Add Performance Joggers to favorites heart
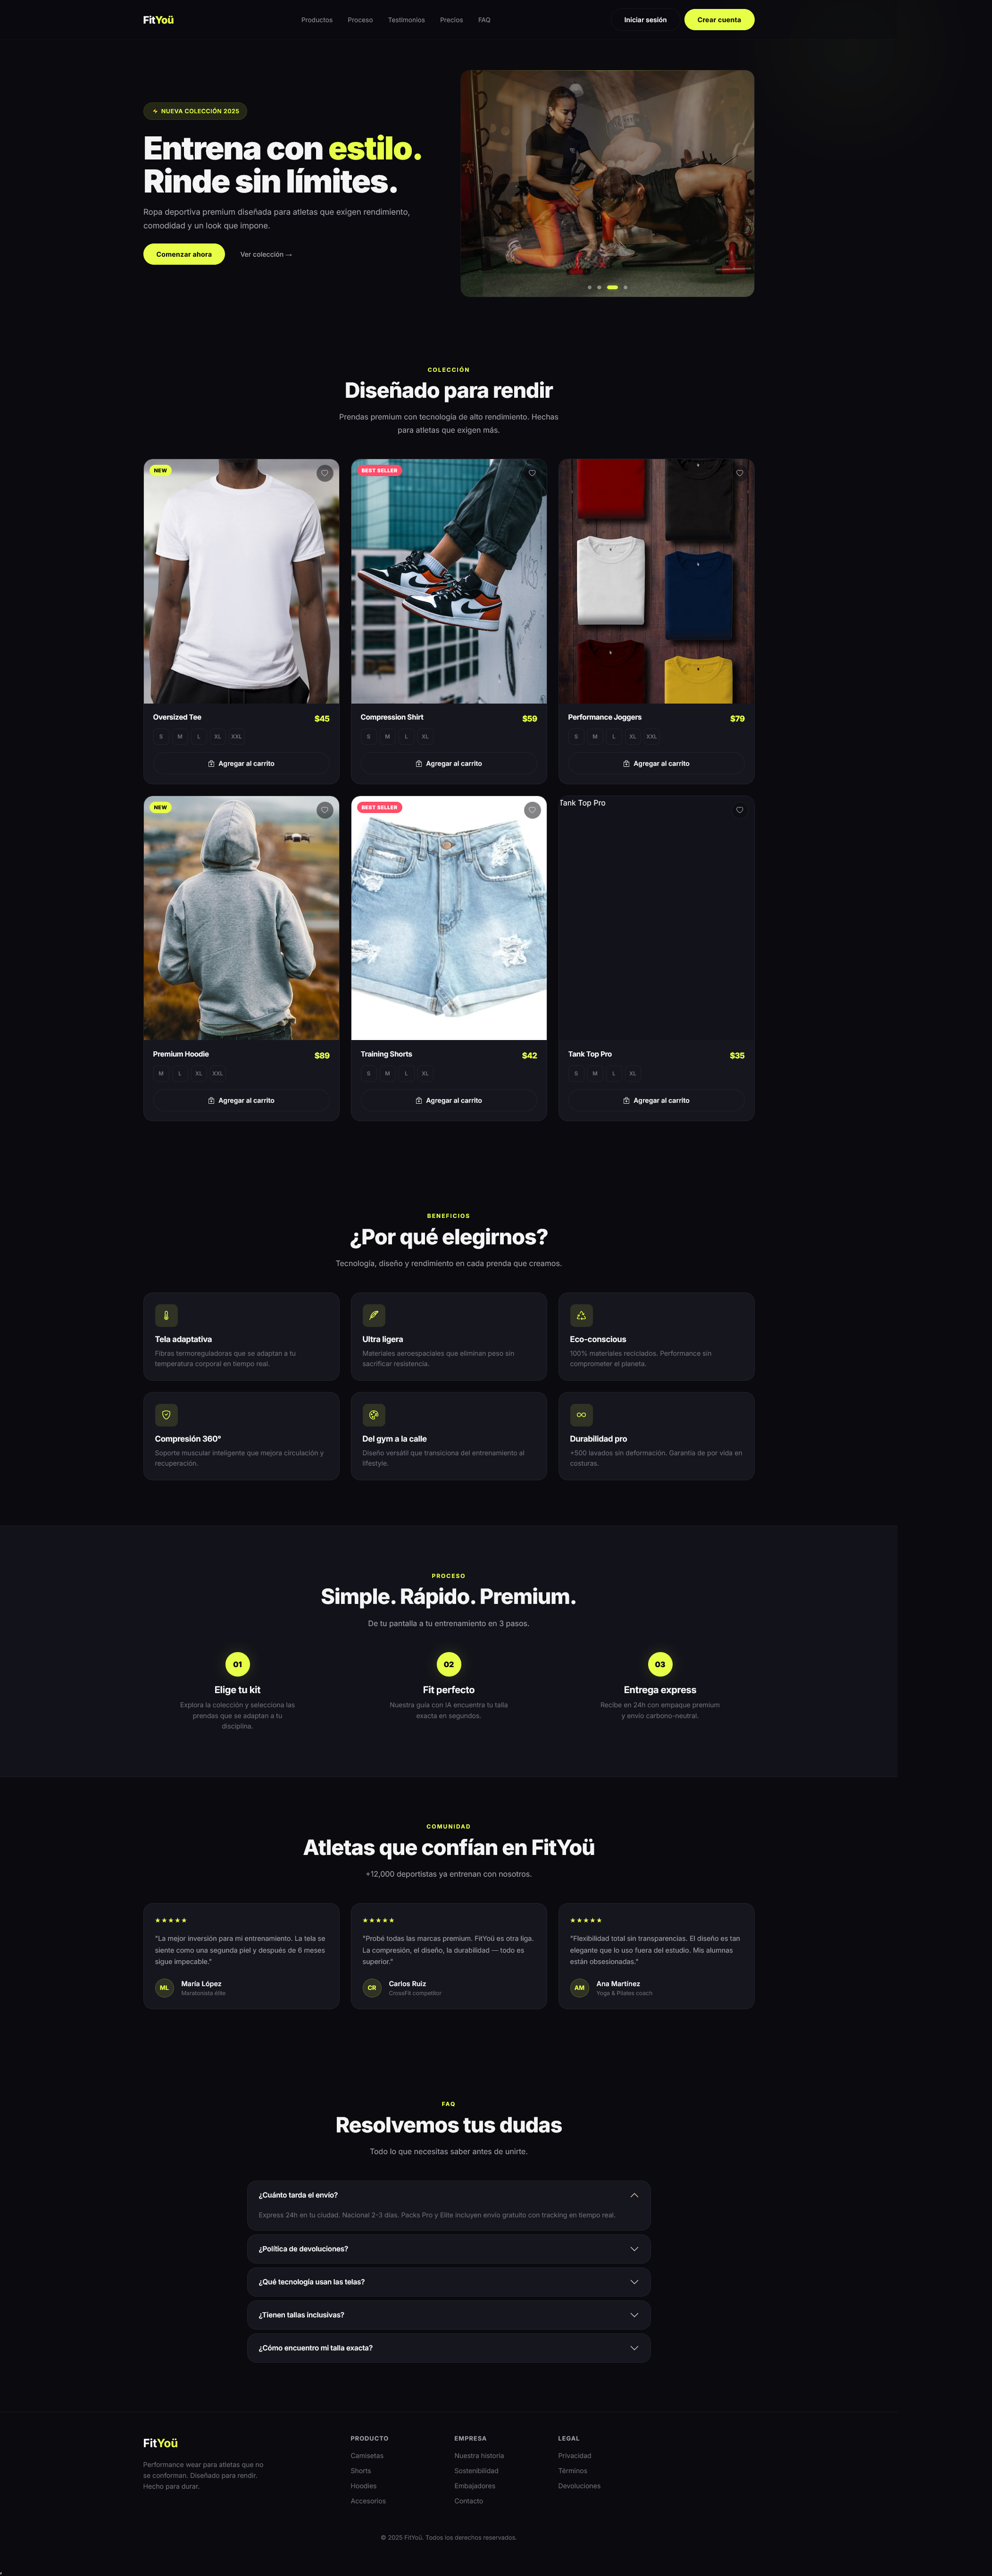The height and width of the screenshot is (2576, 992). [x=740, y=473]
